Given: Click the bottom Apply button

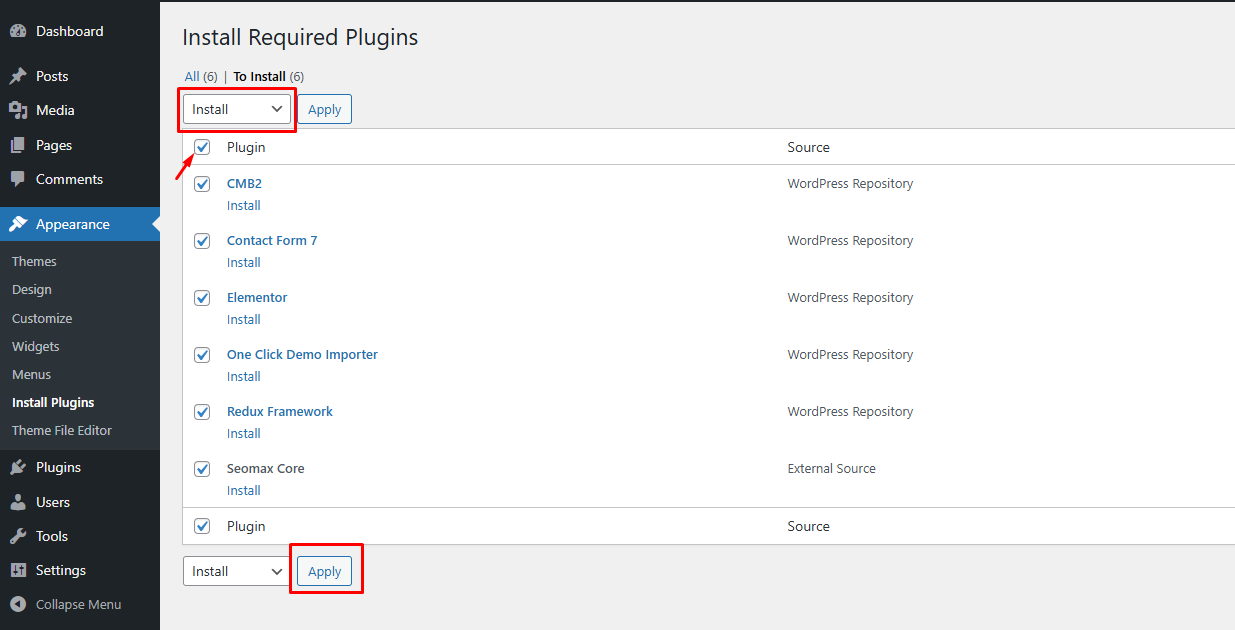Looking at the screenshot, I should coord(324,571).
